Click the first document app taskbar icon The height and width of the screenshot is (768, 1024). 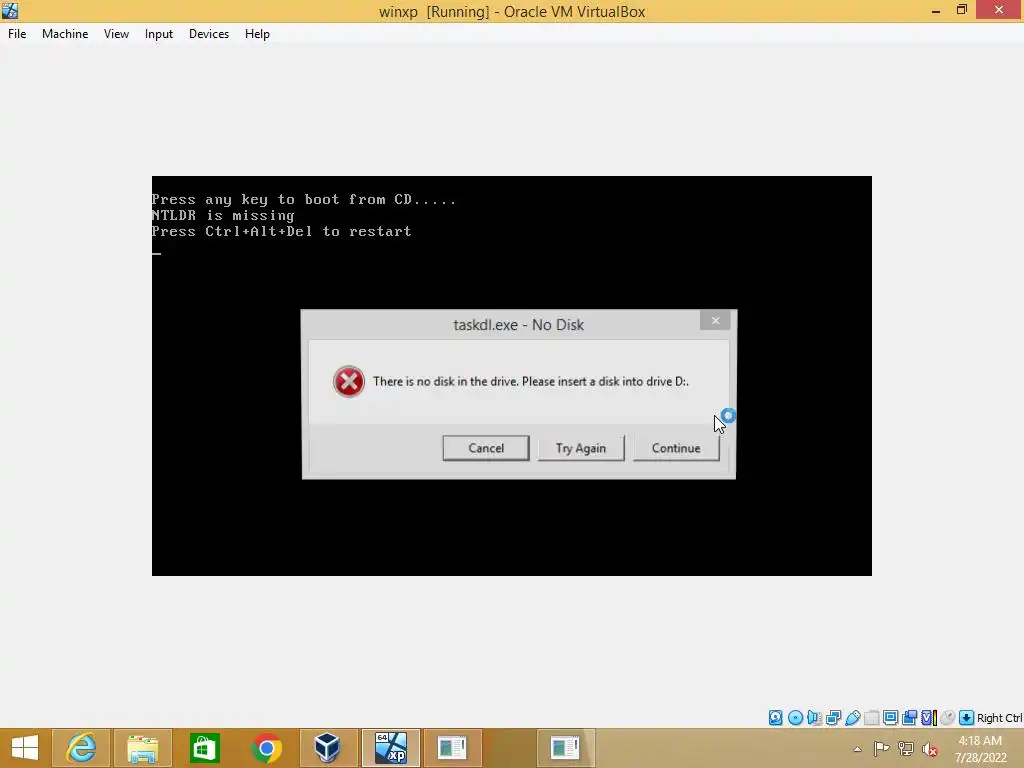point(453,748)
